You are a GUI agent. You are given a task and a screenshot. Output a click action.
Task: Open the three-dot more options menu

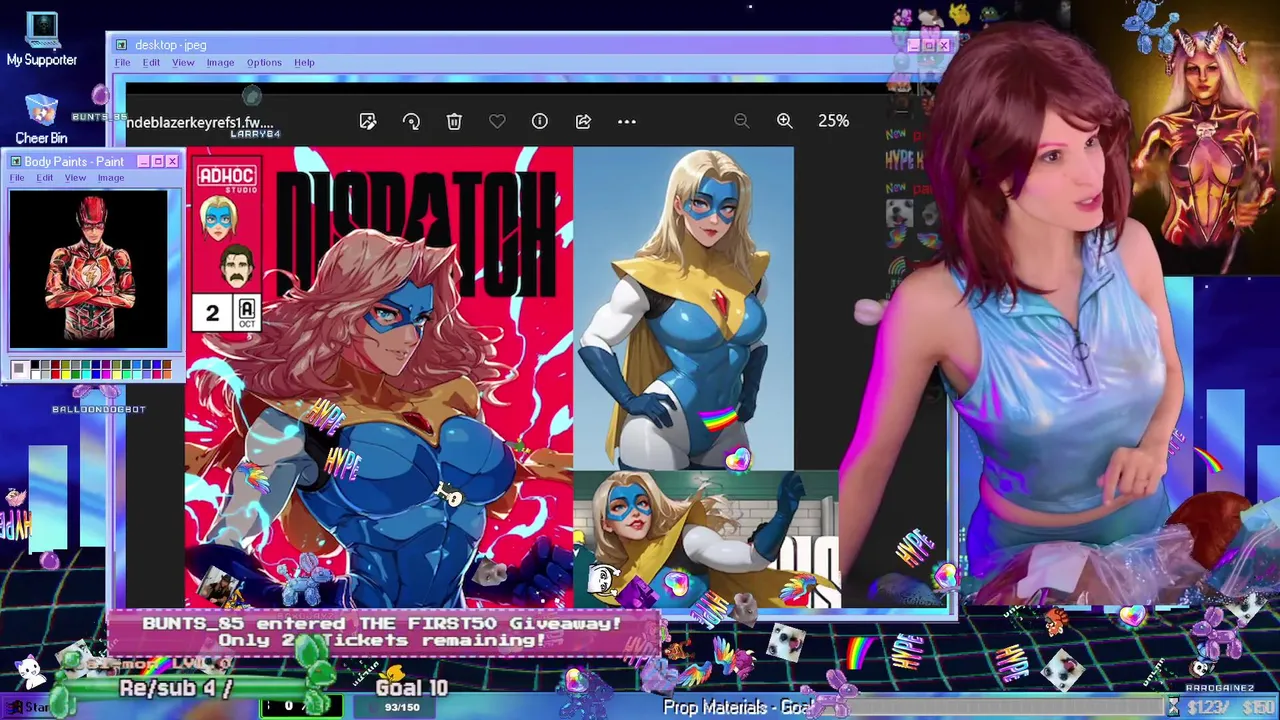[x=627, y=121]
